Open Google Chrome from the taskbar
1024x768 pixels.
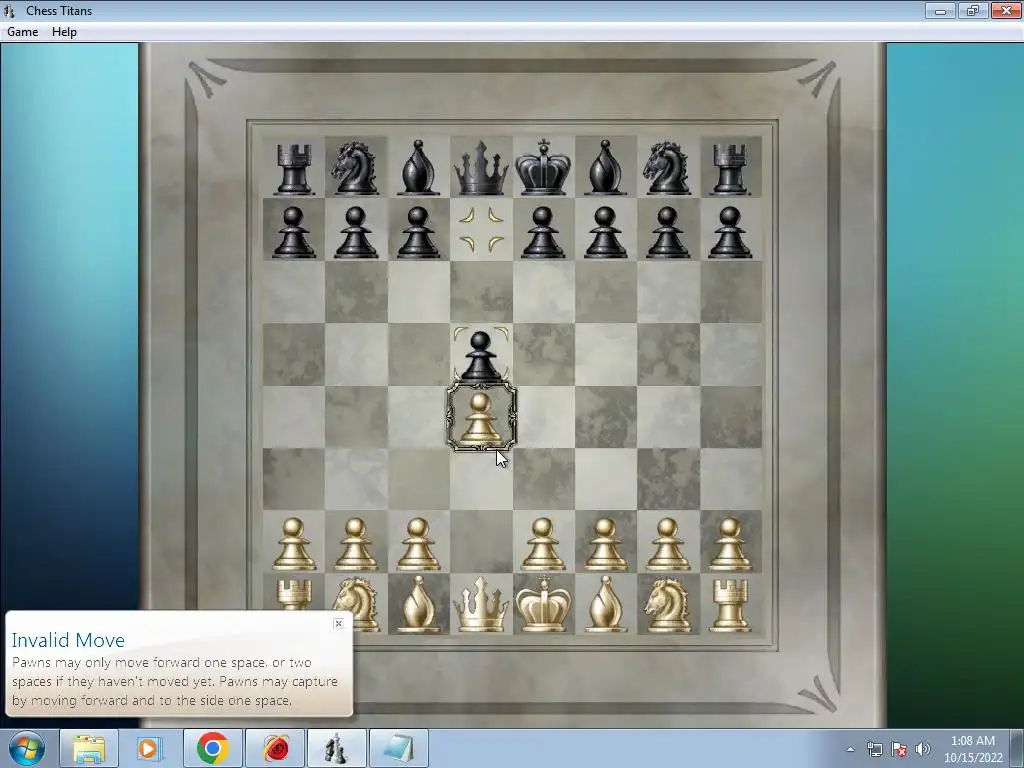coord(212,748)
